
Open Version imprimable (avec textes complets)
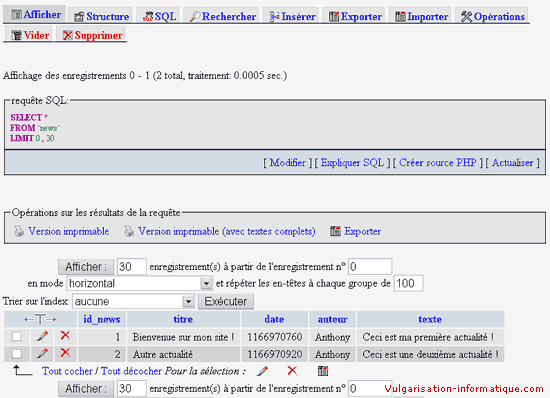click(227, 231)
